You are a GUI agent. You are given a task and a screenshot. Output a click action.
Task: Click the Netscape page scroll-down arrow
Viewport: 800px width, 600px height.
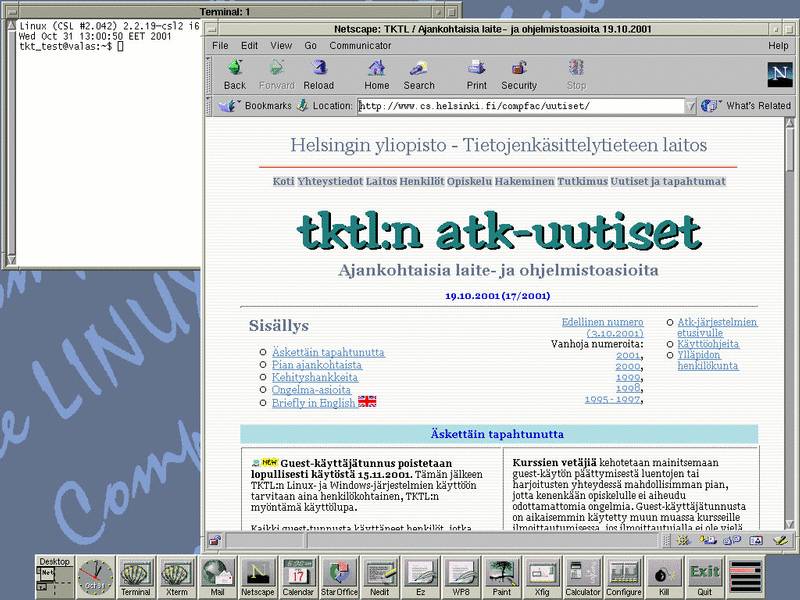[790, 524]
